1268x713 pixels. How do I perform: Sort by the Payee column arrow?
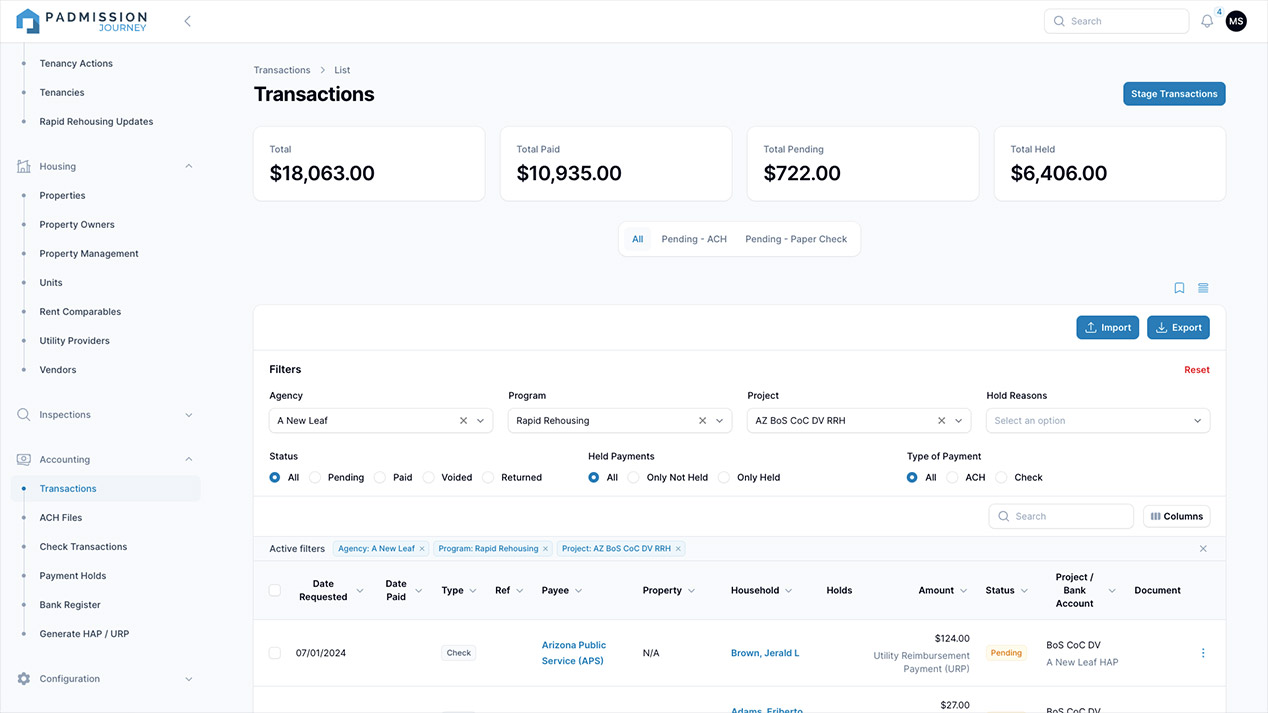(578, 591)
